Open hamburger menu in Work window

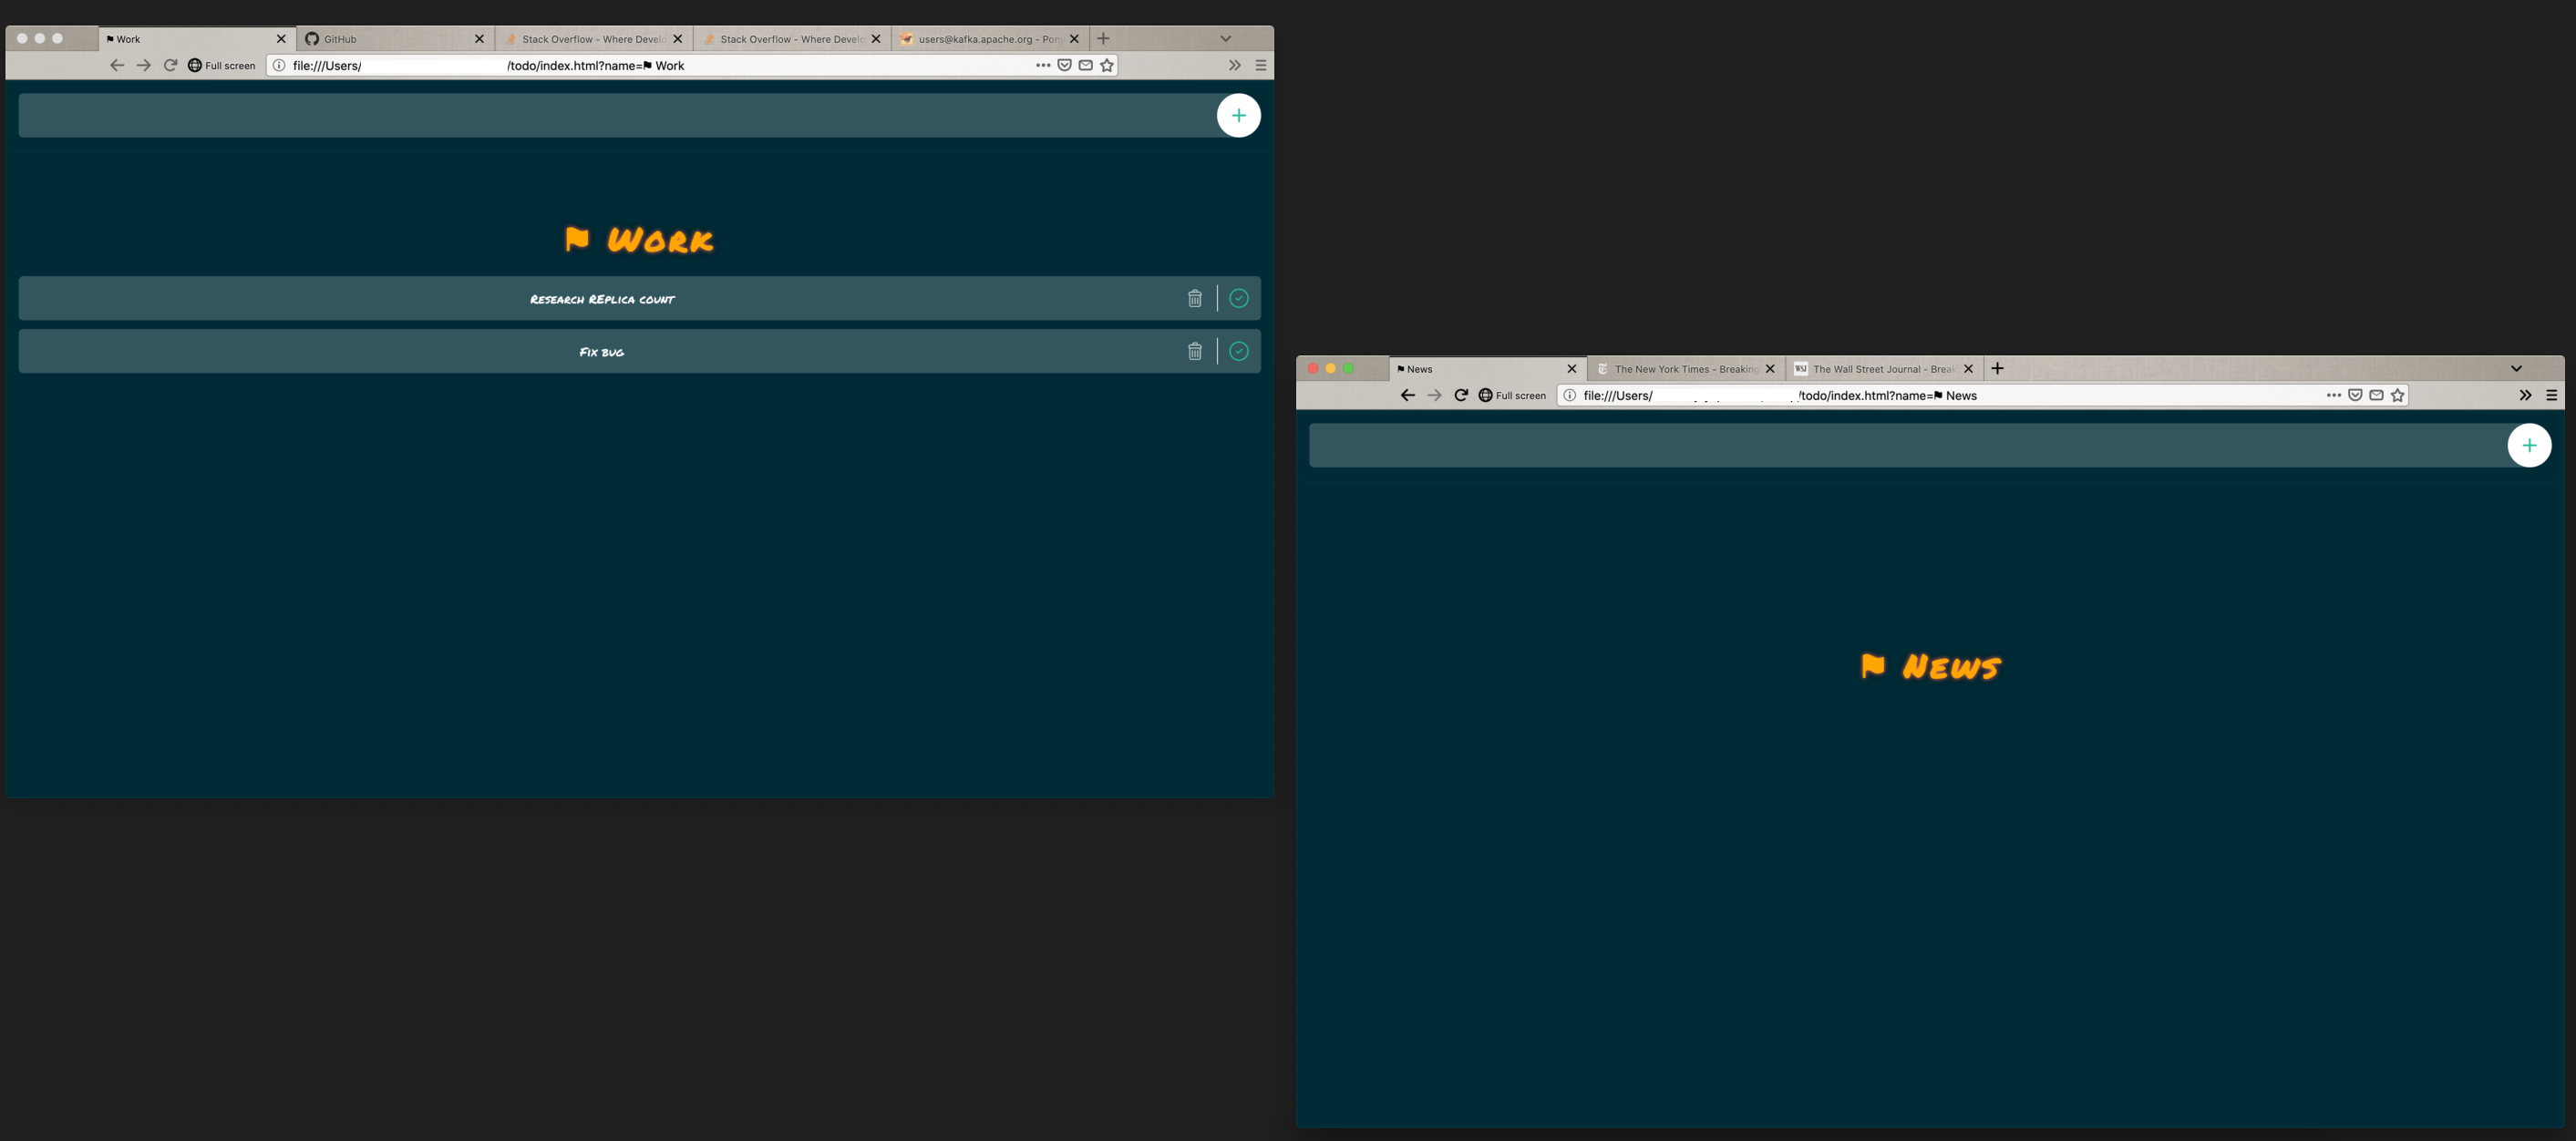[1260, 65]
